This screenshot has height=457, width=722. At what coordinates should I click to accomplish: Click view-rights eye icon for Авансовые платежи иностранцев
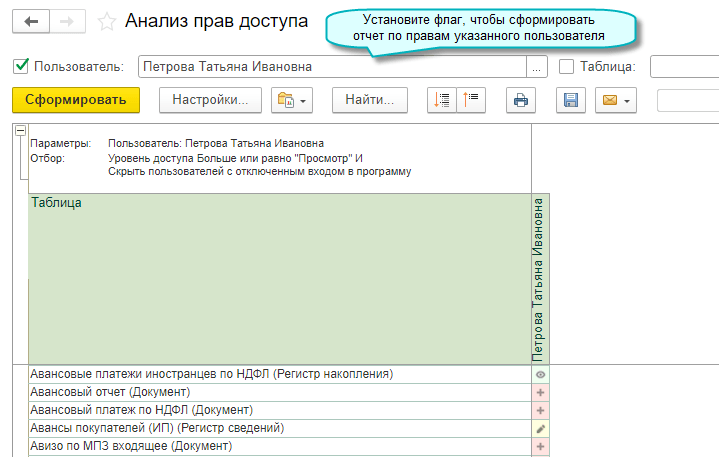[541, 375]
